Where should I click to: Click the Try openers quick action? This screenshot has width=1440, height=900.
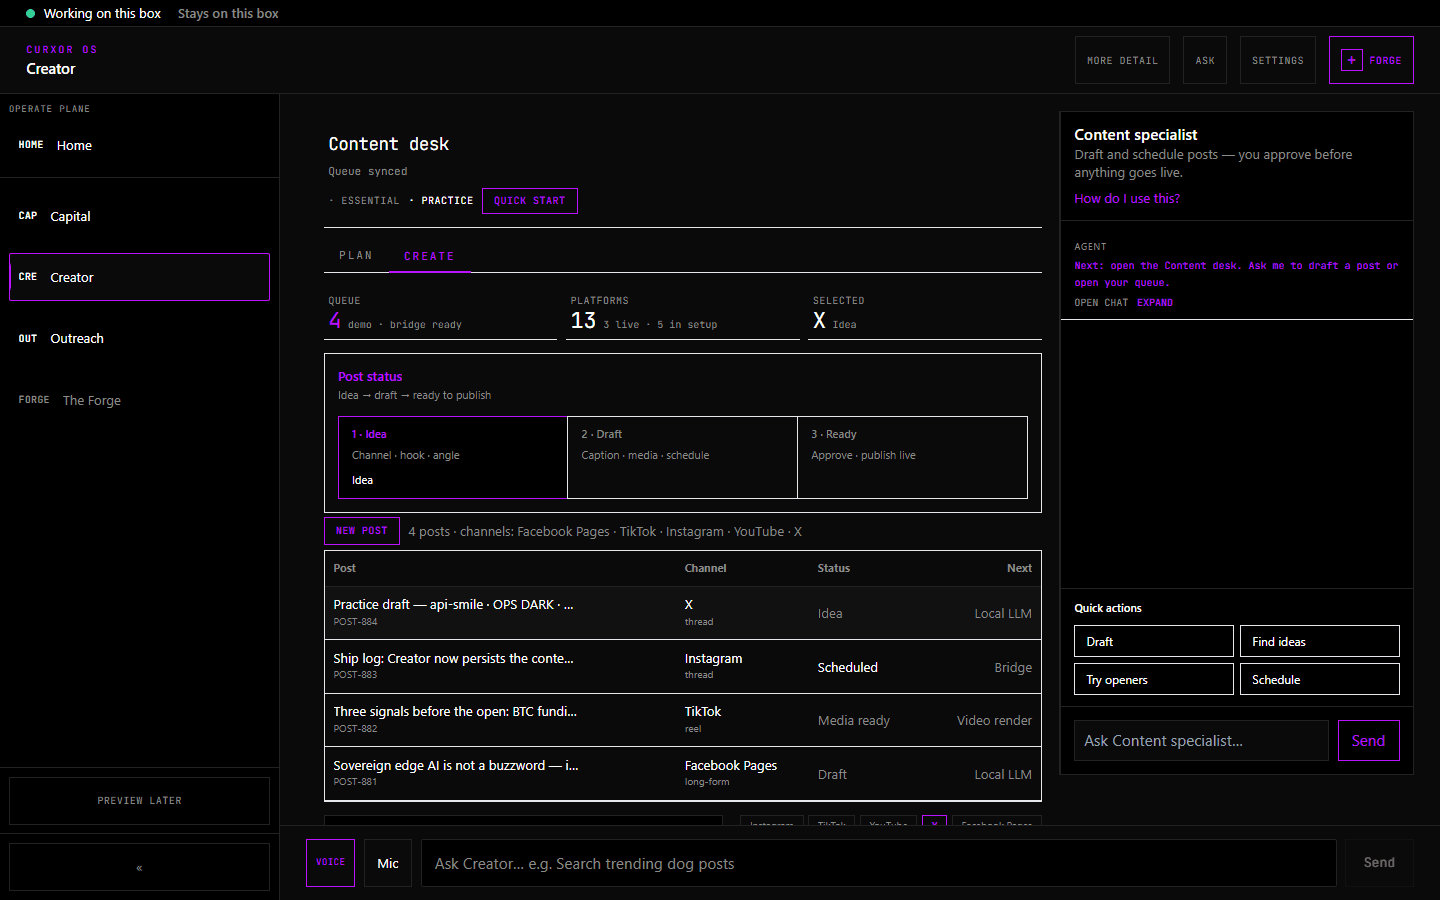point(1154,679)
